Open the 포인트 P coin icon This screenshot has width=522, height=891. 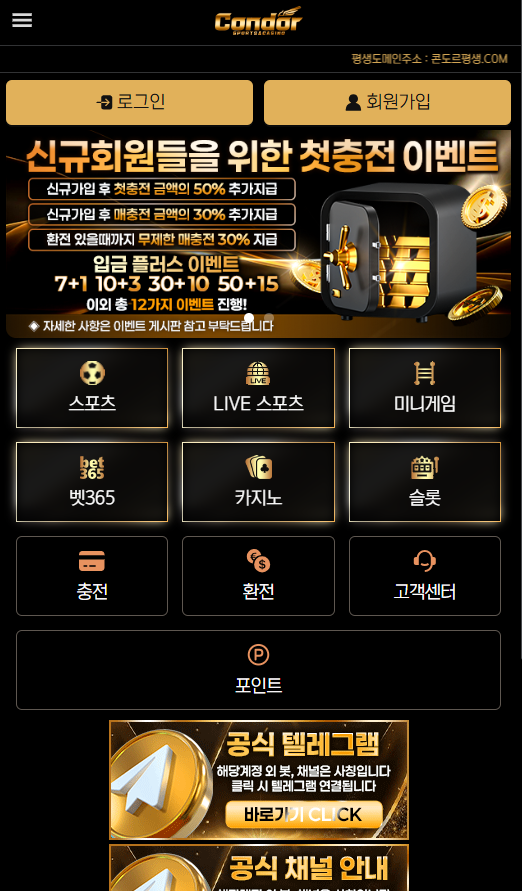point(258,655)
